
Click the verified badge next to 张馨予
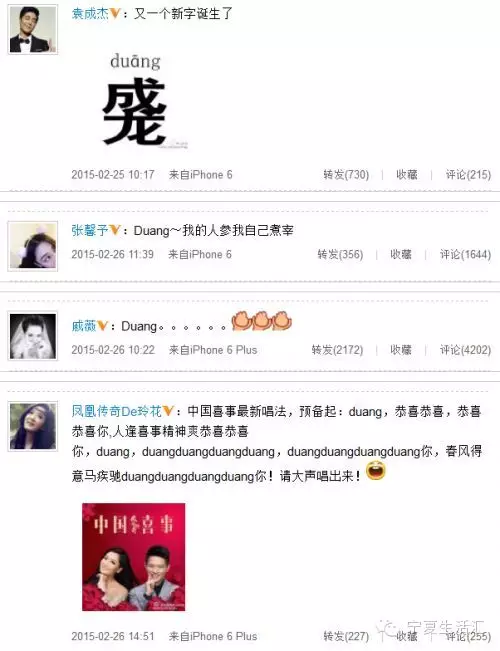(x=114, y=230)
